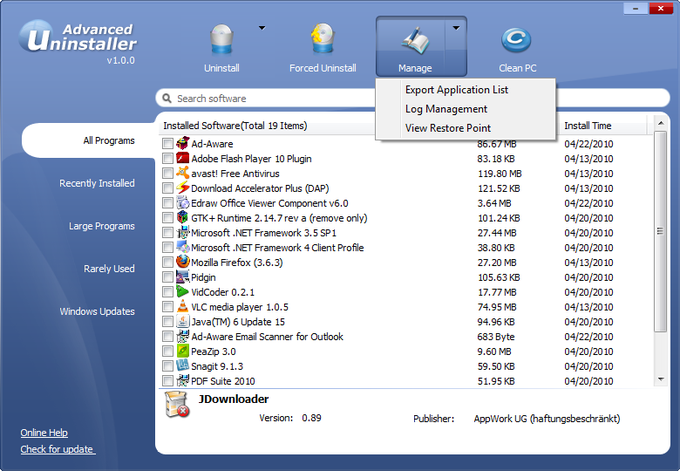
Task: Tick the Download Accelerator Plus checkbox
Action: [167, 188]
